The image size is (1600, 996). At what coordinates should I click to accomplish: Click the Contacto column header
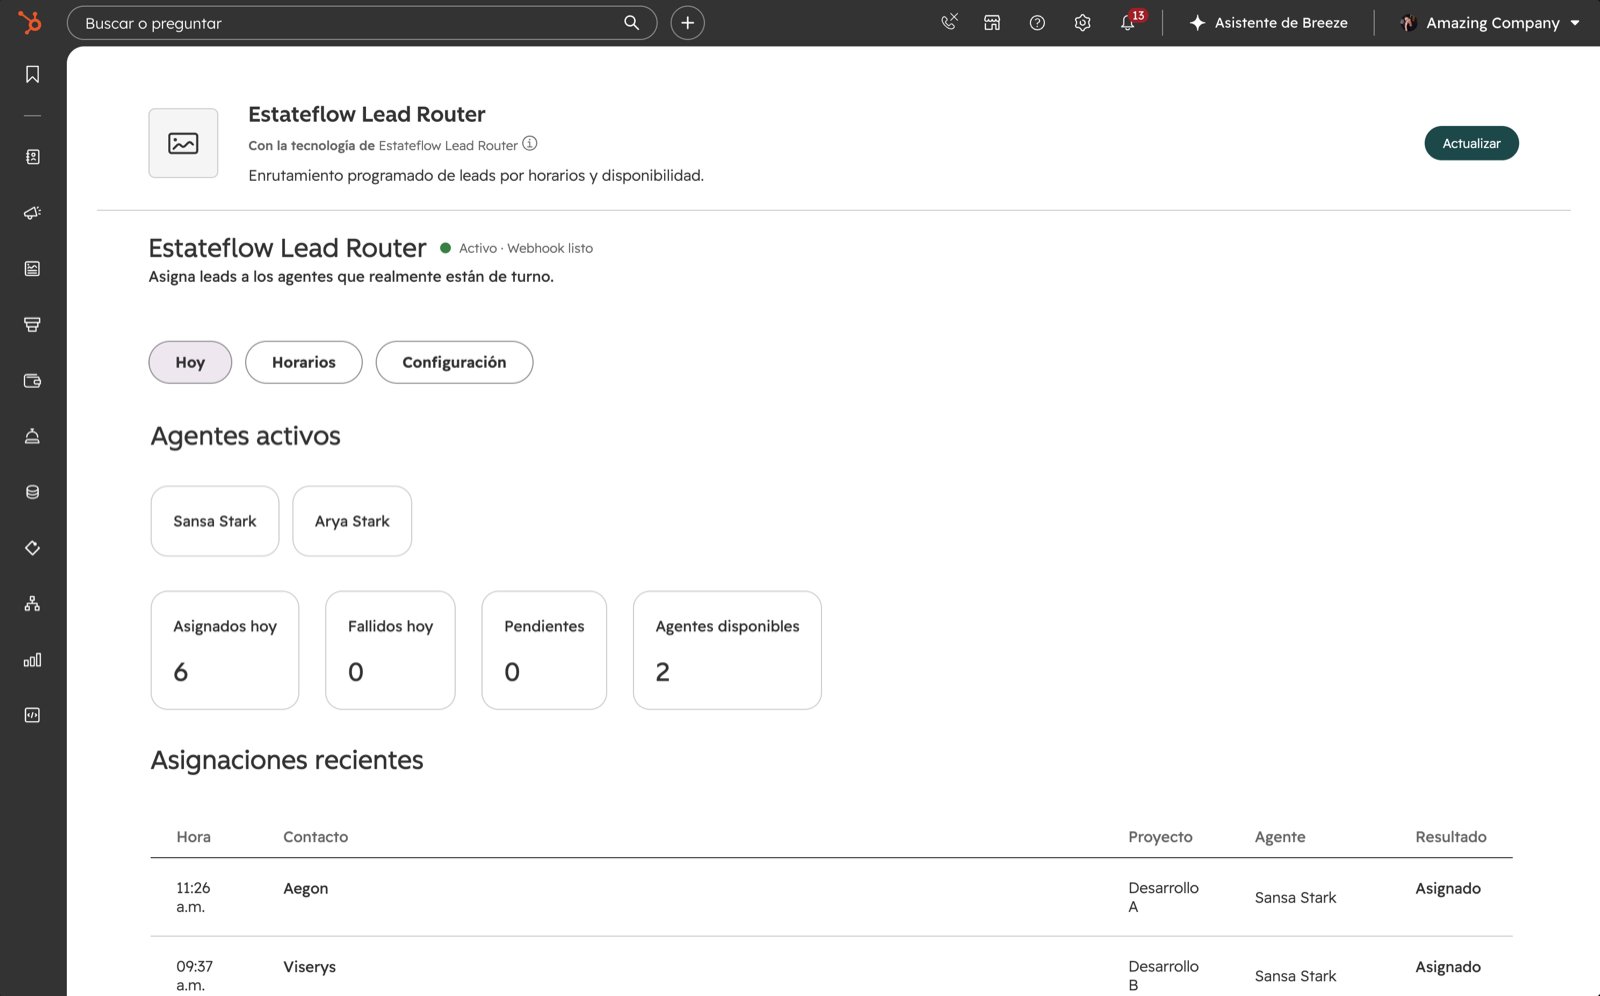coord(315,837)
